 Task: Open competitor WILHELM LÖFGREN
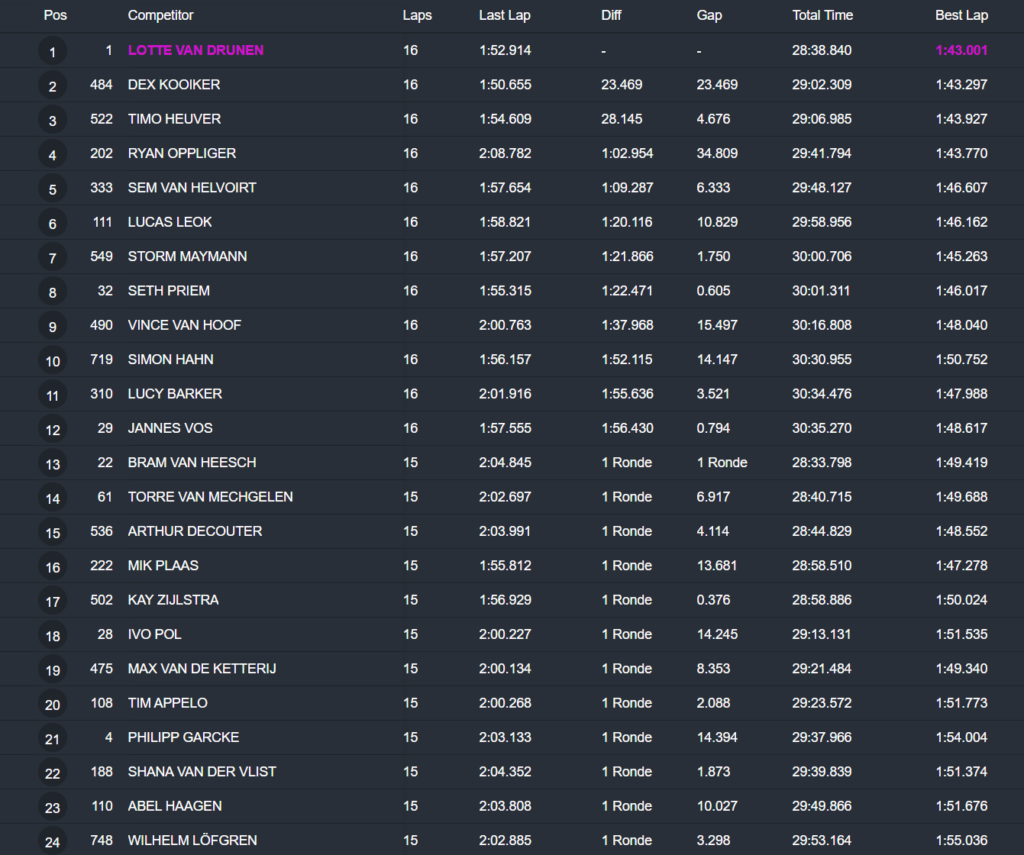click(x=192, y=840)
